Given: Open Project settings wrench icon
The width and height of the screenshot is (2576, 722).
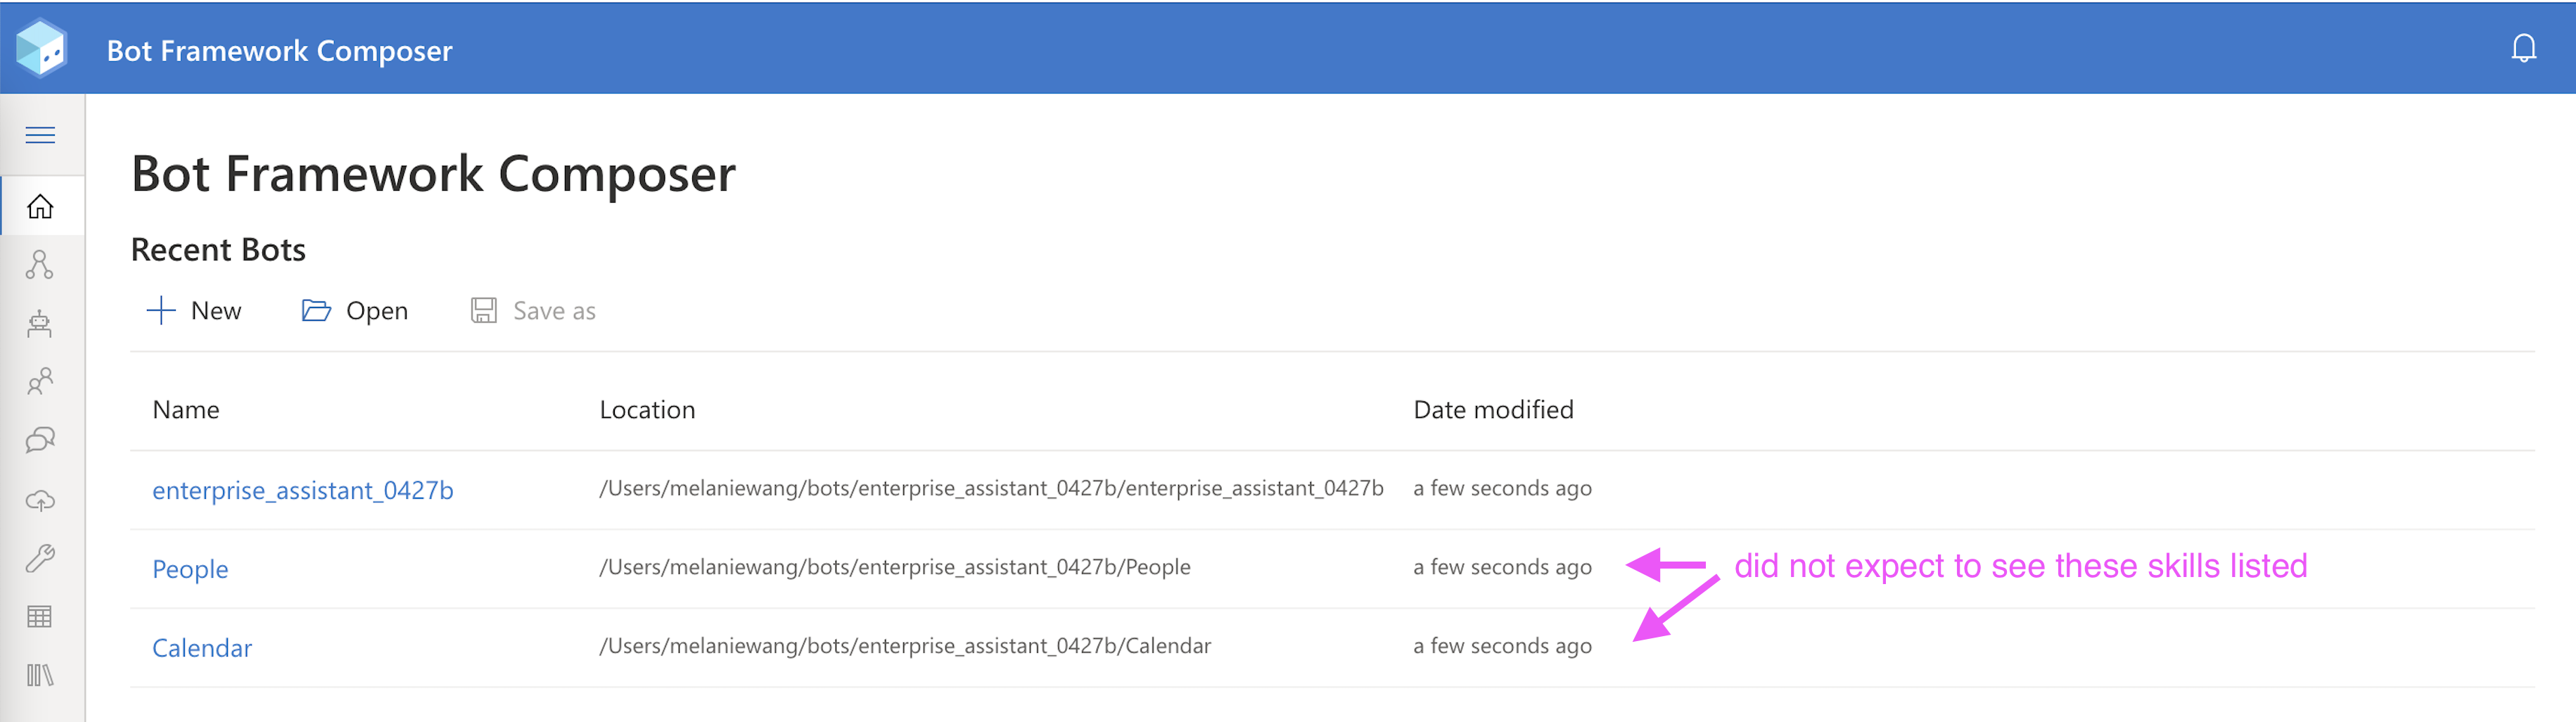Looking at the screenshot, I should [41, 558].
